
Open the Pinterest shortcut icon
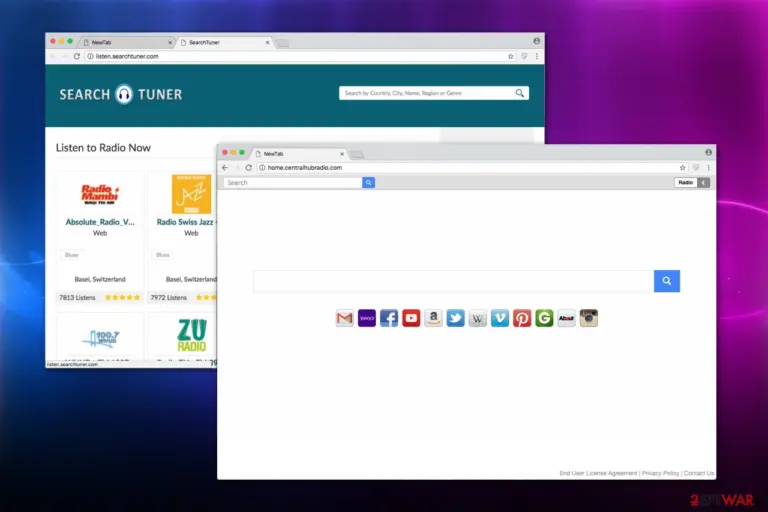522,318
